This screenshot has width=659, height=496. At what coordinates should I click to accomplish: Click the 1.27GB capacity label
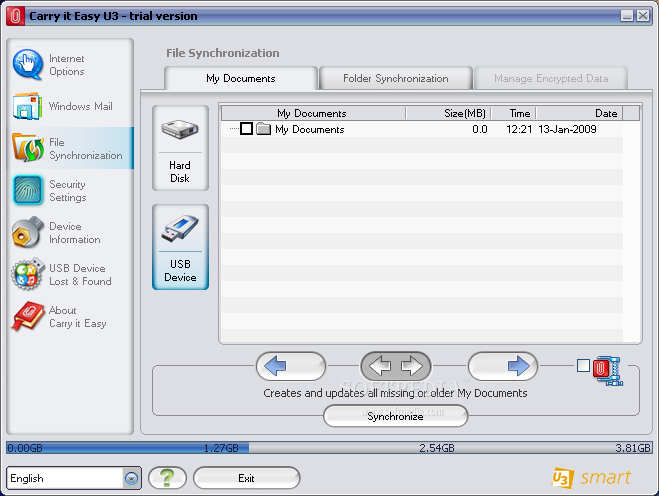point(221,448)
